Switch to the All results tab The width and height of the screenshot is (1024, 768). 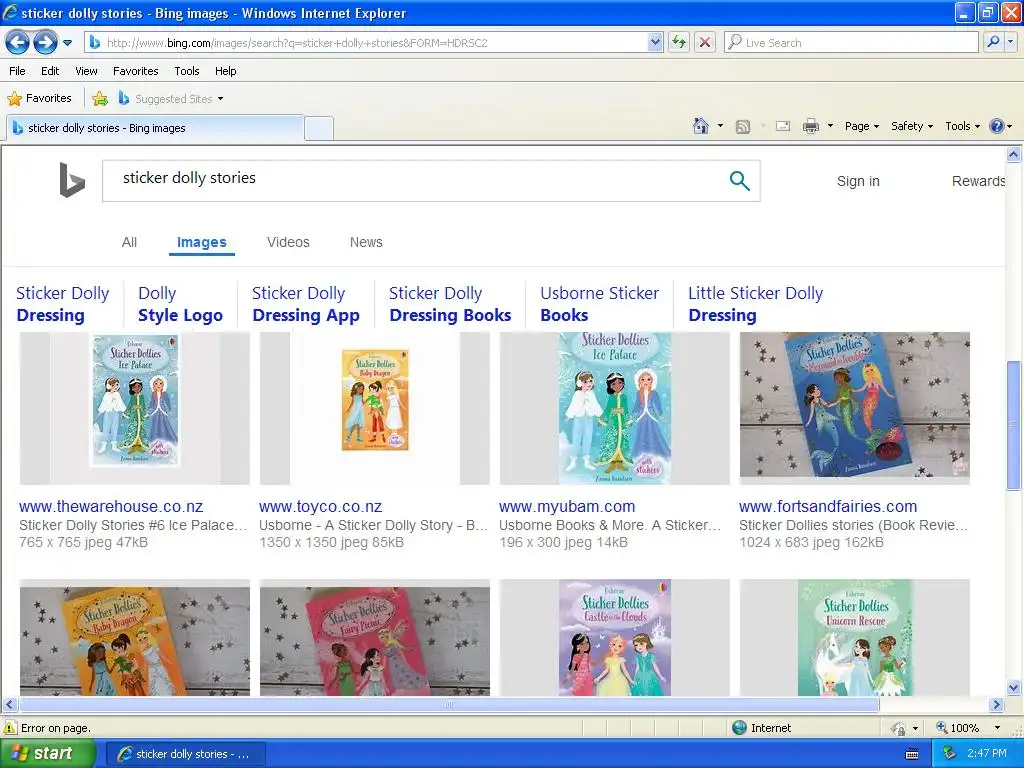(x=129, y=242)
